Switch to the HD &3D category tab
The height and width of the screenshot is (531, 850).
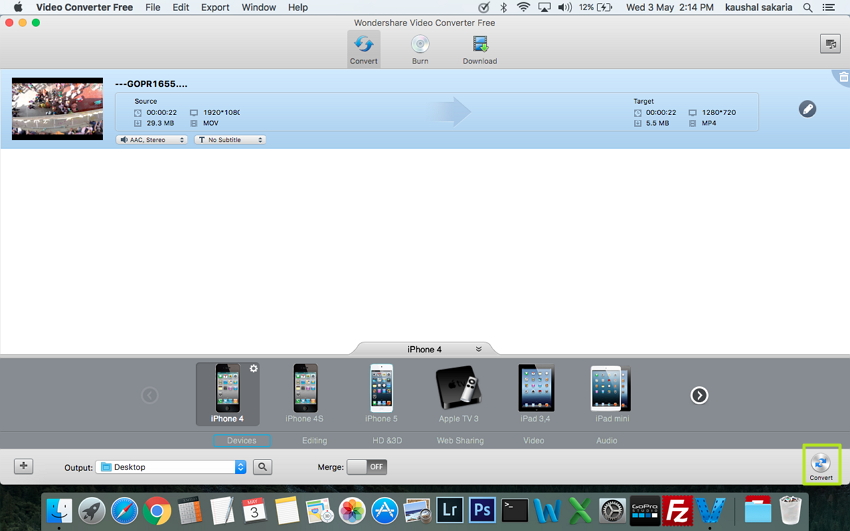pos(387,441)
